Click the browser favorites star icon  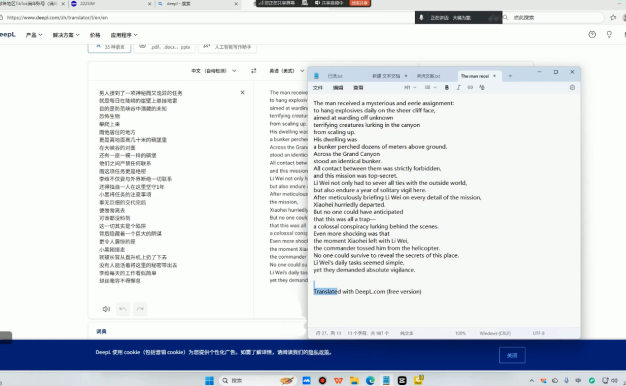click(613, 18)
